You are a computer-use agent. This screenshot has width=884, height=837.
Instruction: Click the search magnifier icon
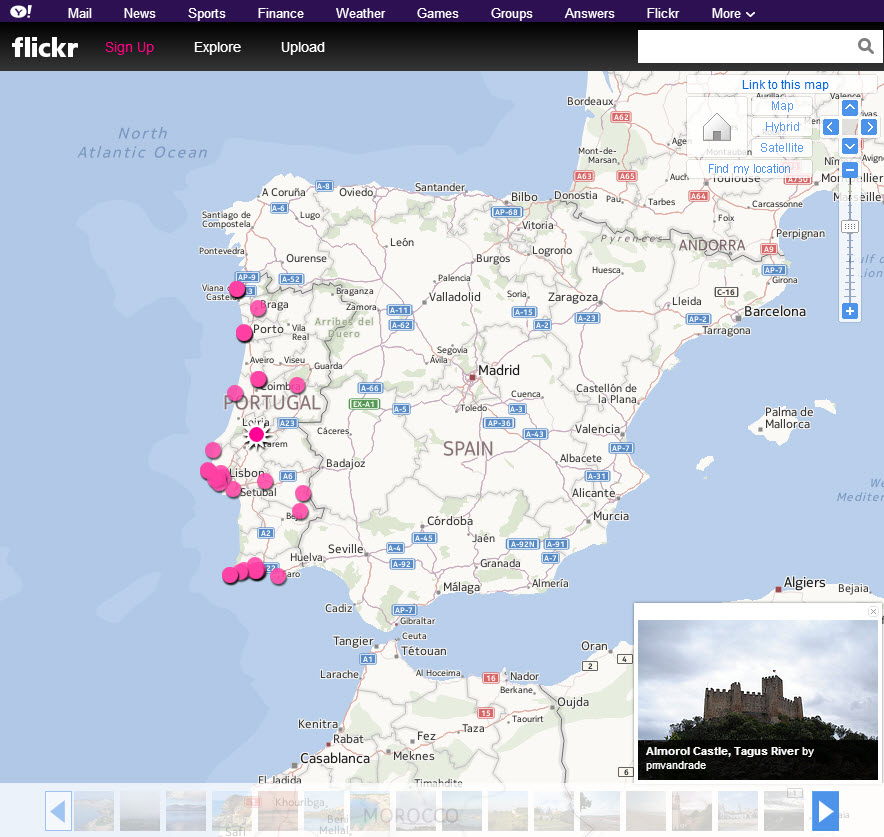click(865, 46)
